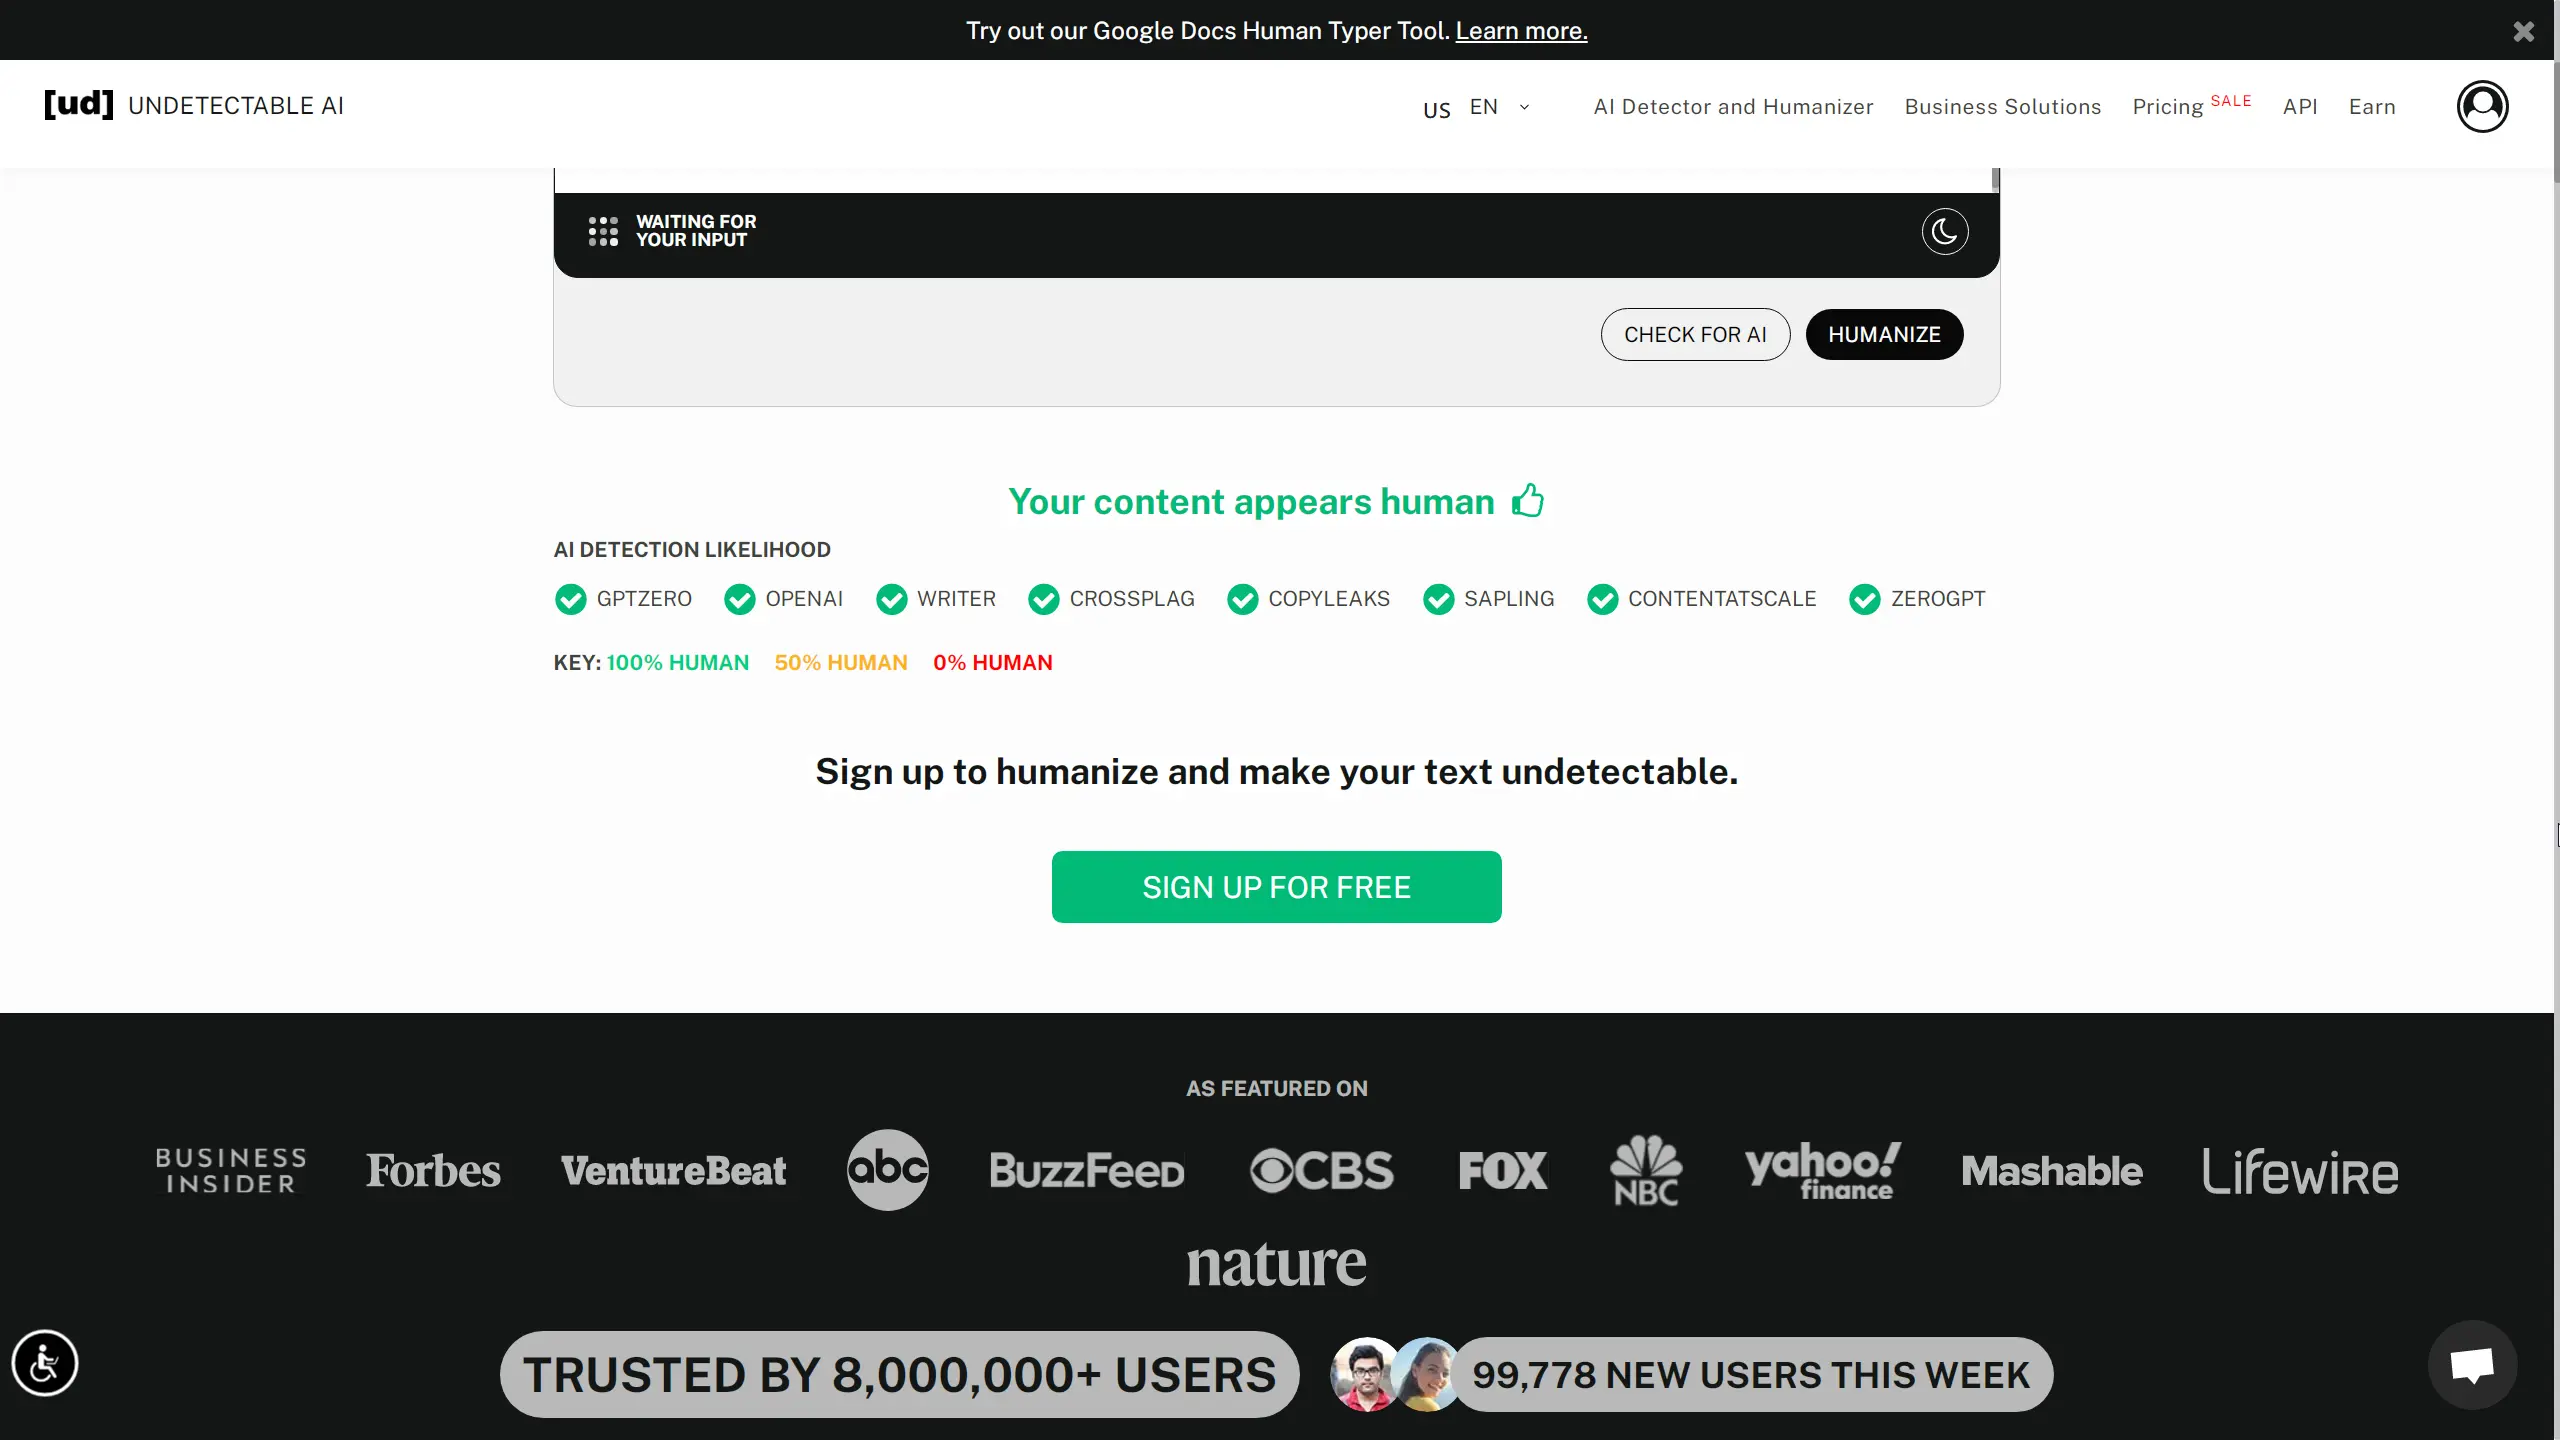Open the accessibility options widget

click(x=45, y=1363)
